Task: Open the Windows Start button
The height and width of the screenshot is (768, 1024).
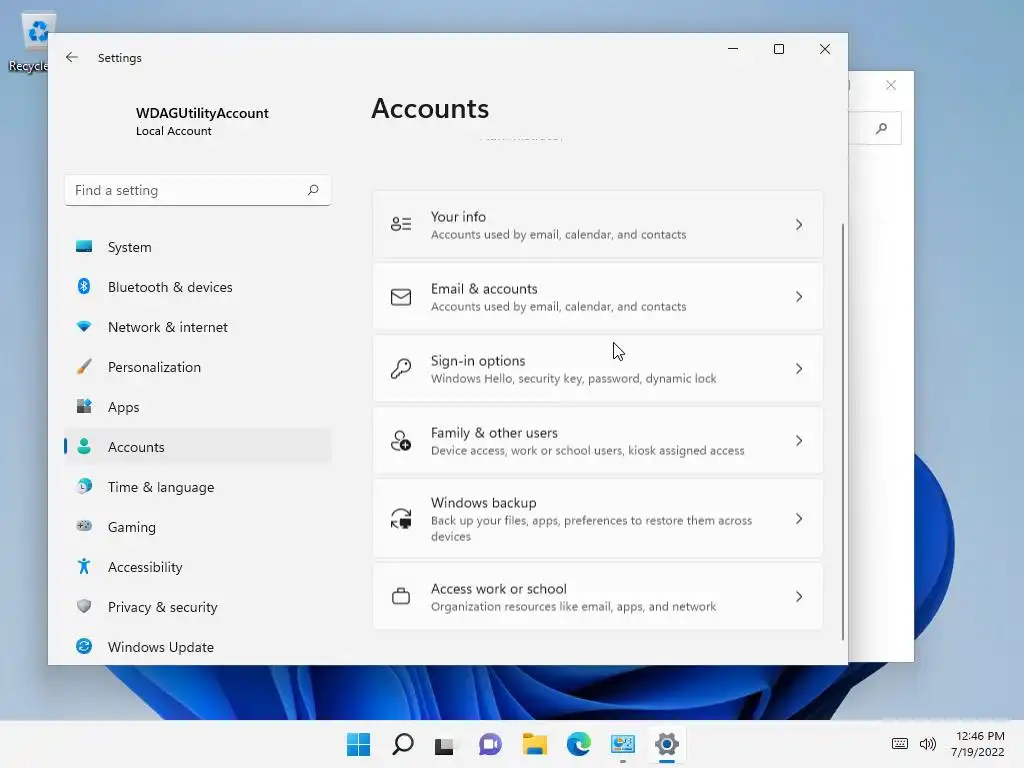Action: pyautogui.click(x=358, y=744)
